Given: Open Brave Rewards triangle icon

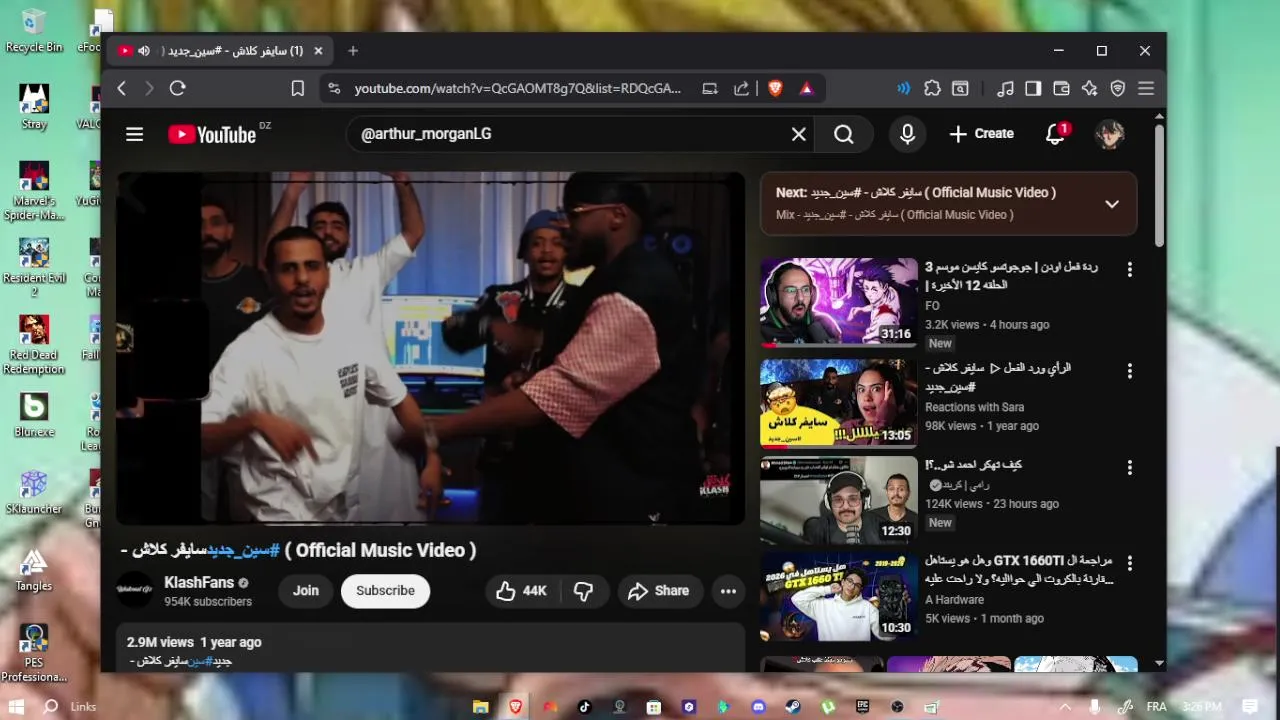Looking at the screenshot, I should [806, 88].
